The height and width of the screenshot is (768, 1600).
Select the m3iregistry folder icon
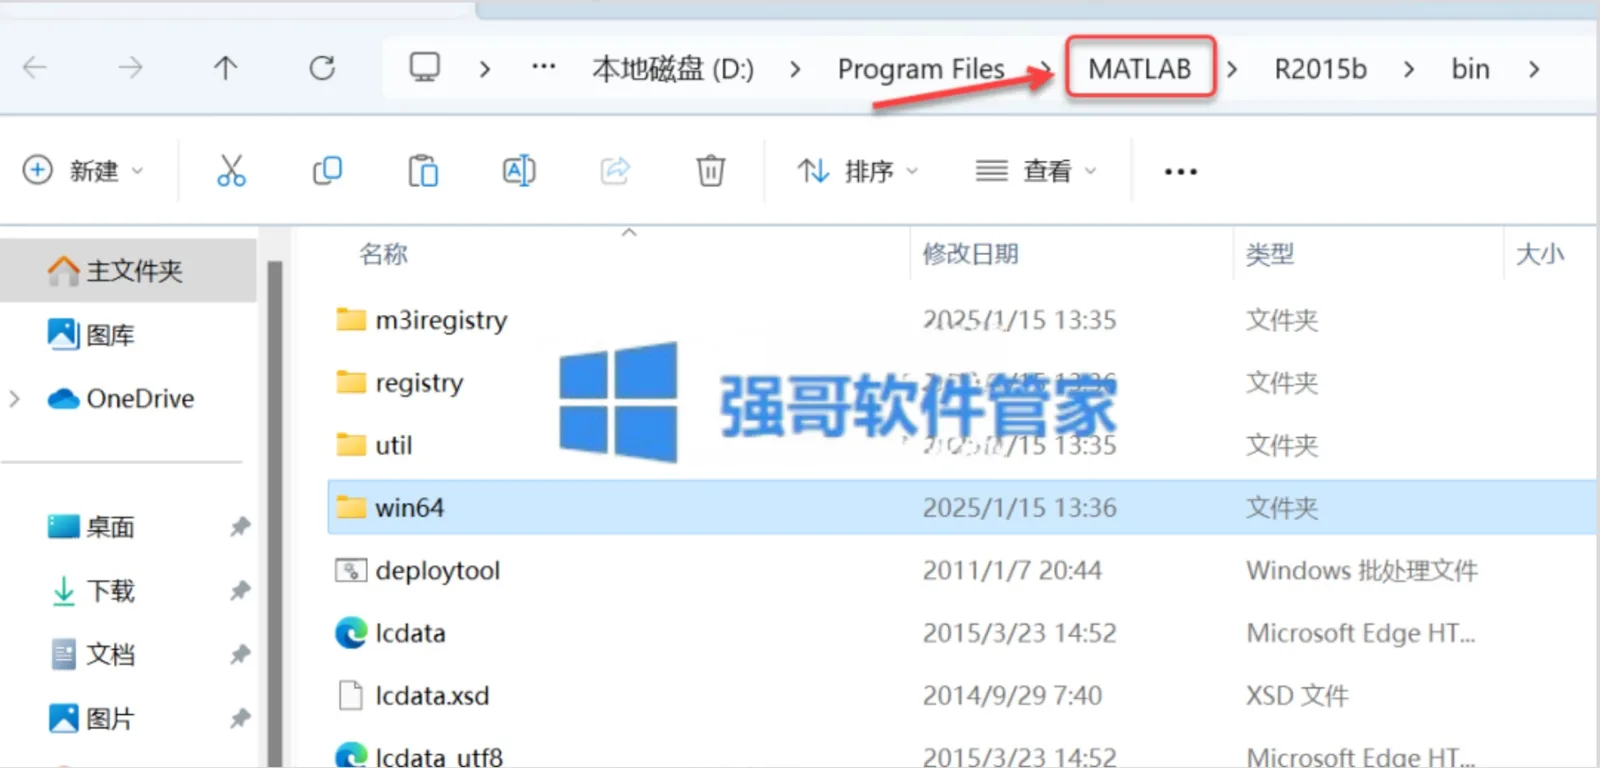pyautogui.click(x=351, y=320)
